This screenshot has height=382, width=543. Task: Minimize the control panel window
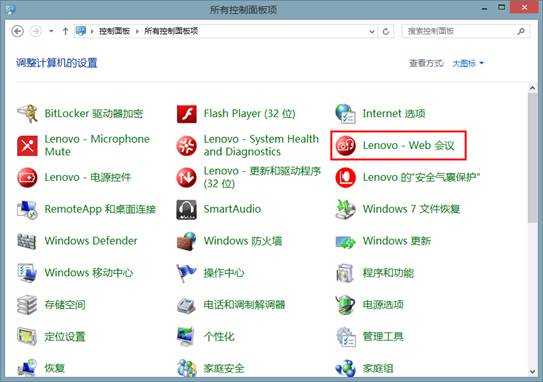[484, 9]
